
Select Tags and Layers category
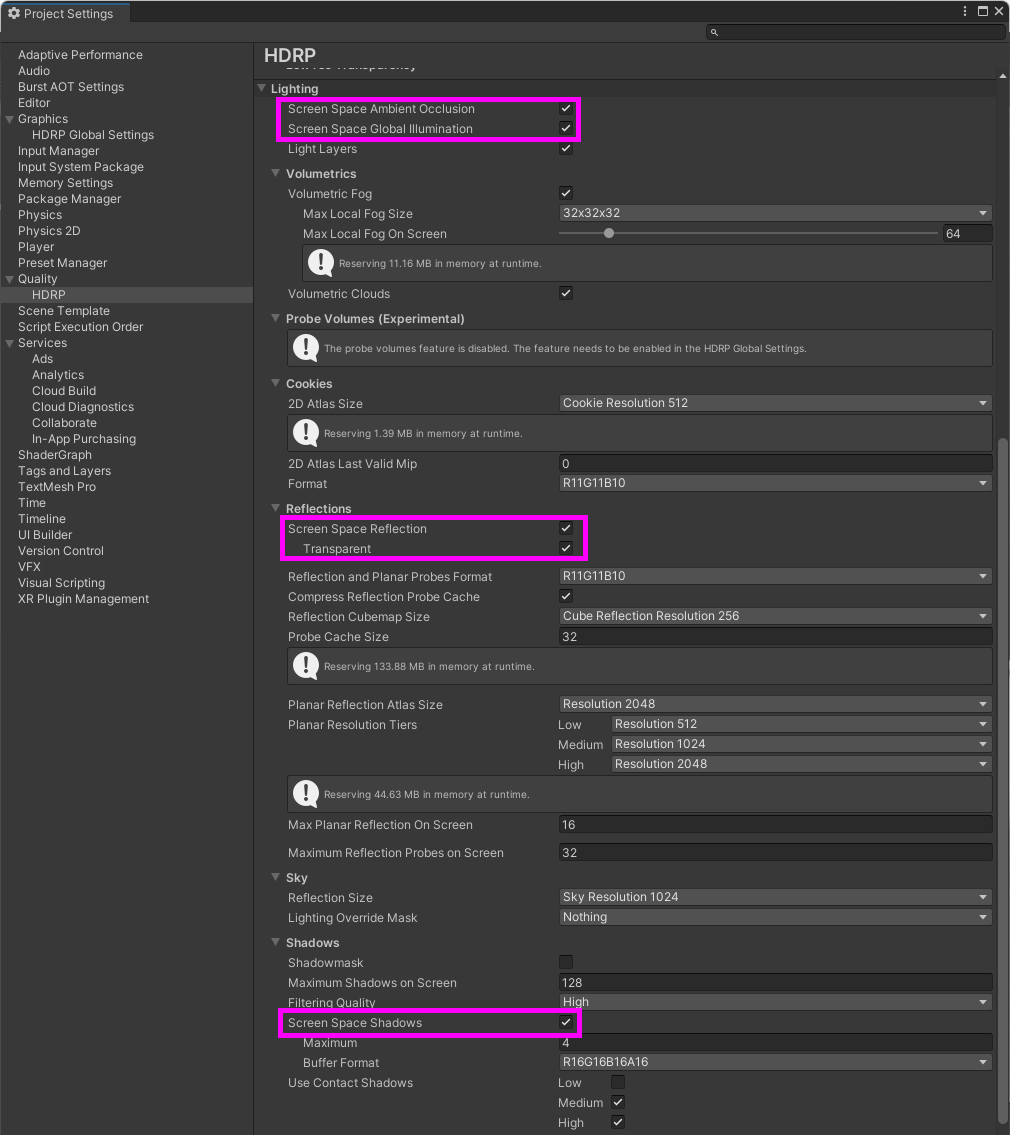coord(64,471)
